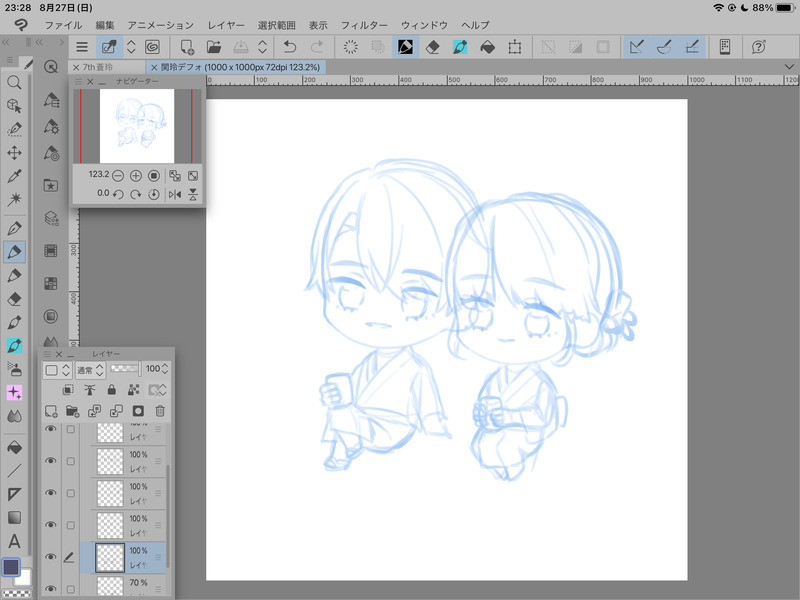This screenshot has width=800, height=600.
Task: Open the 選択範囲 menu
Action: (277, 25)
